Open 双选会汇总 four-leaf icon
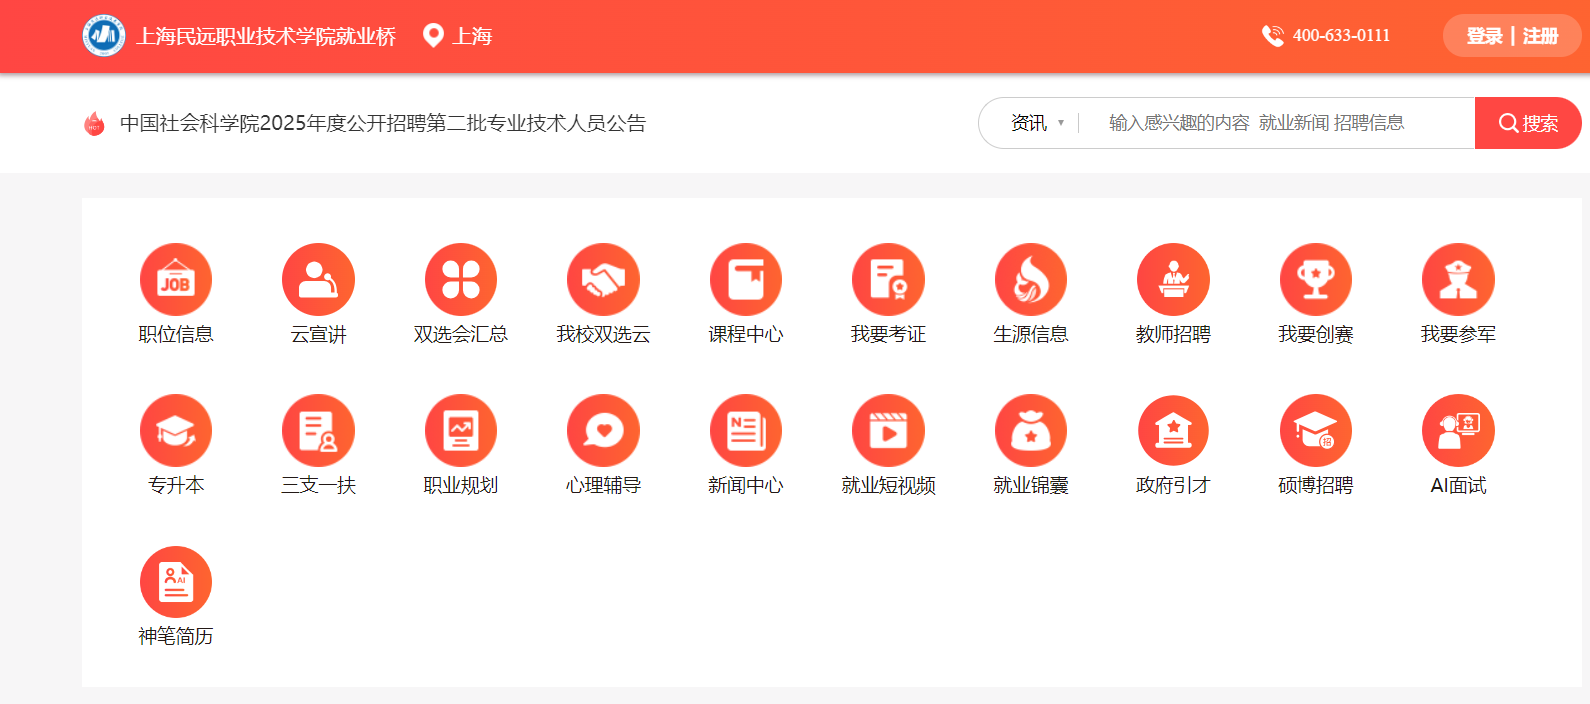The width and height of the screenshot is (1590, 704). pyautogui.click(x=461, y=280)
